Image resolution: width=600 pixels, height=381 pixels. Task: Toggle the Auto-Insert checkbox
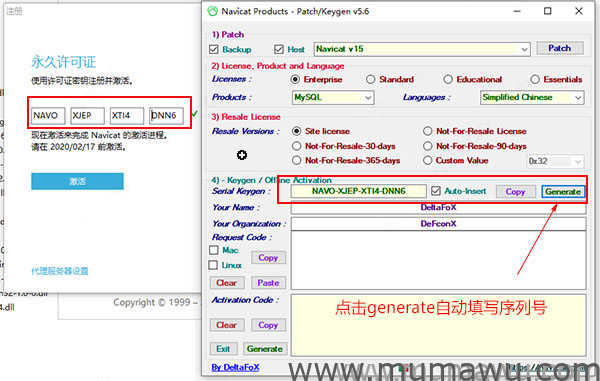436,191
